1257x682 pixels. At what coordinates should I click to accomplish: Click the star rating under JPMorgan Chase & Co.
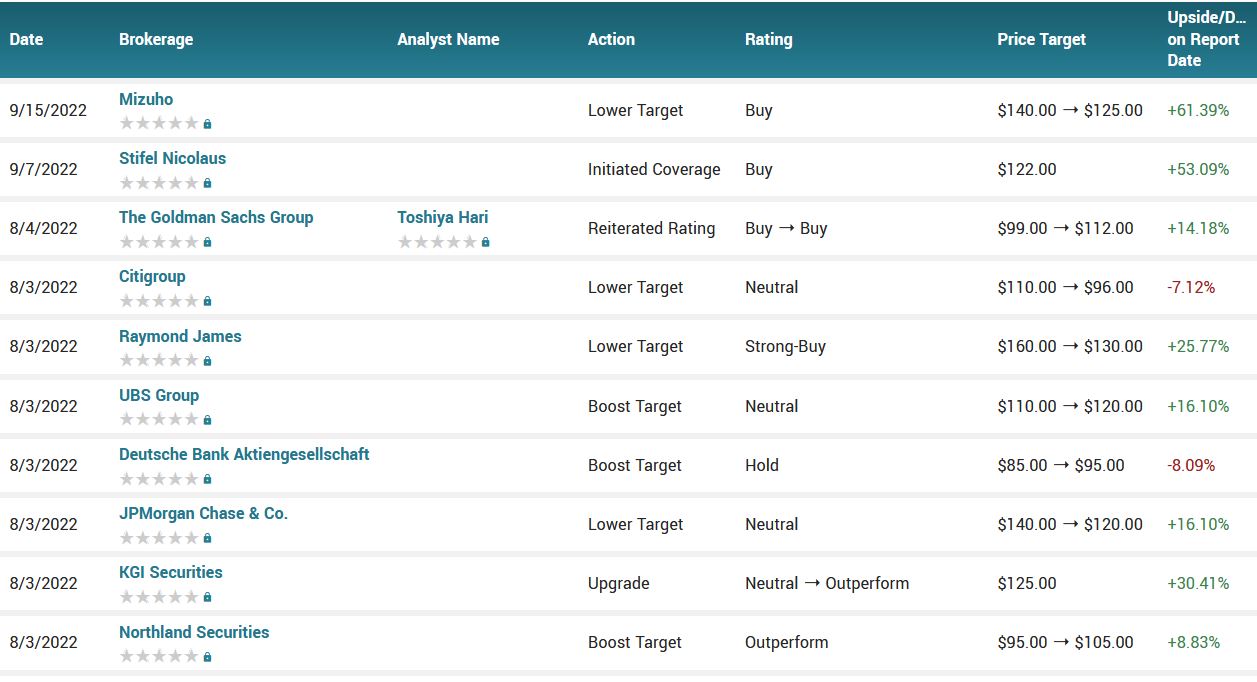coord(159,538)
